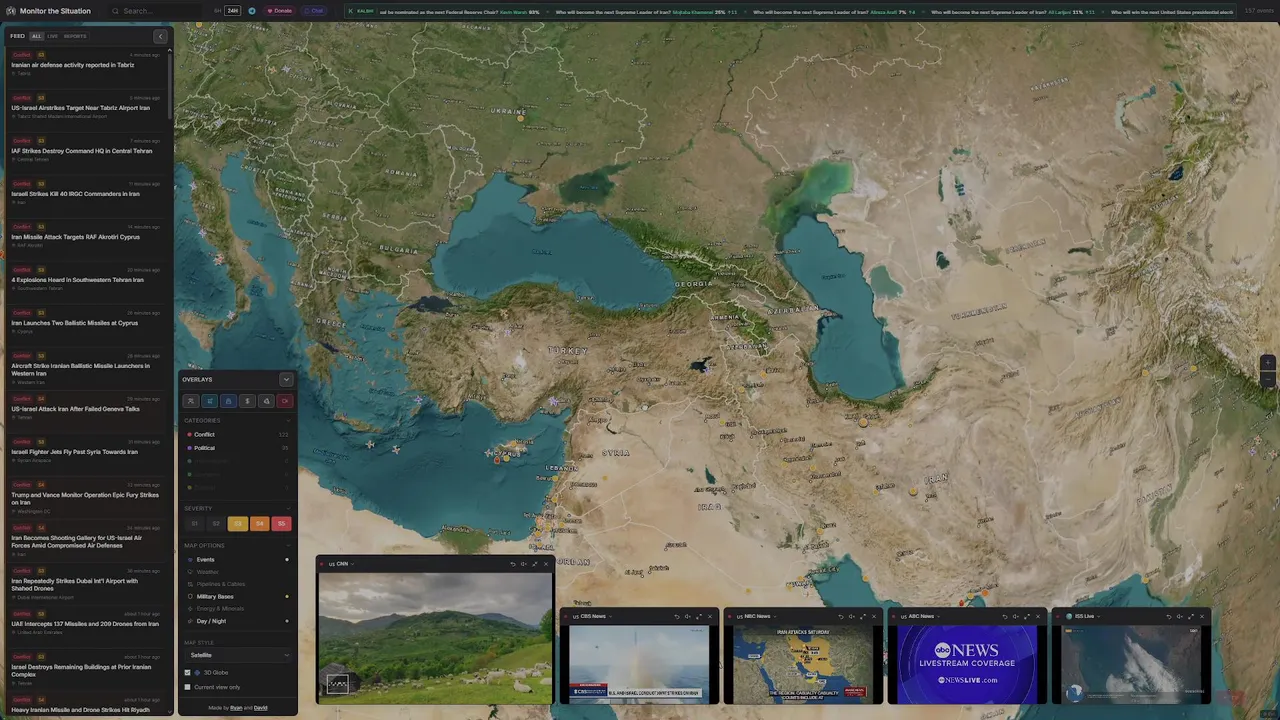Check the Current view only checkbox

187,687
